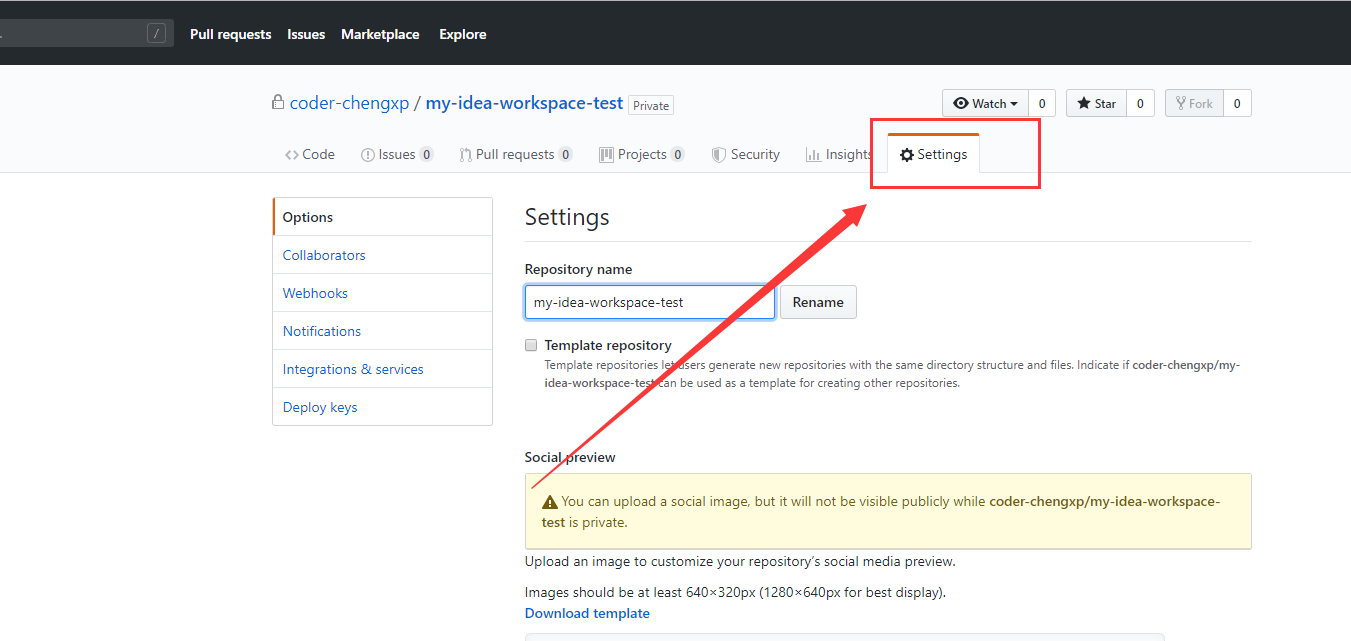Focus the Repository name input field
The width and height of the screenshot is (1351, 641).
pos(650,302)
